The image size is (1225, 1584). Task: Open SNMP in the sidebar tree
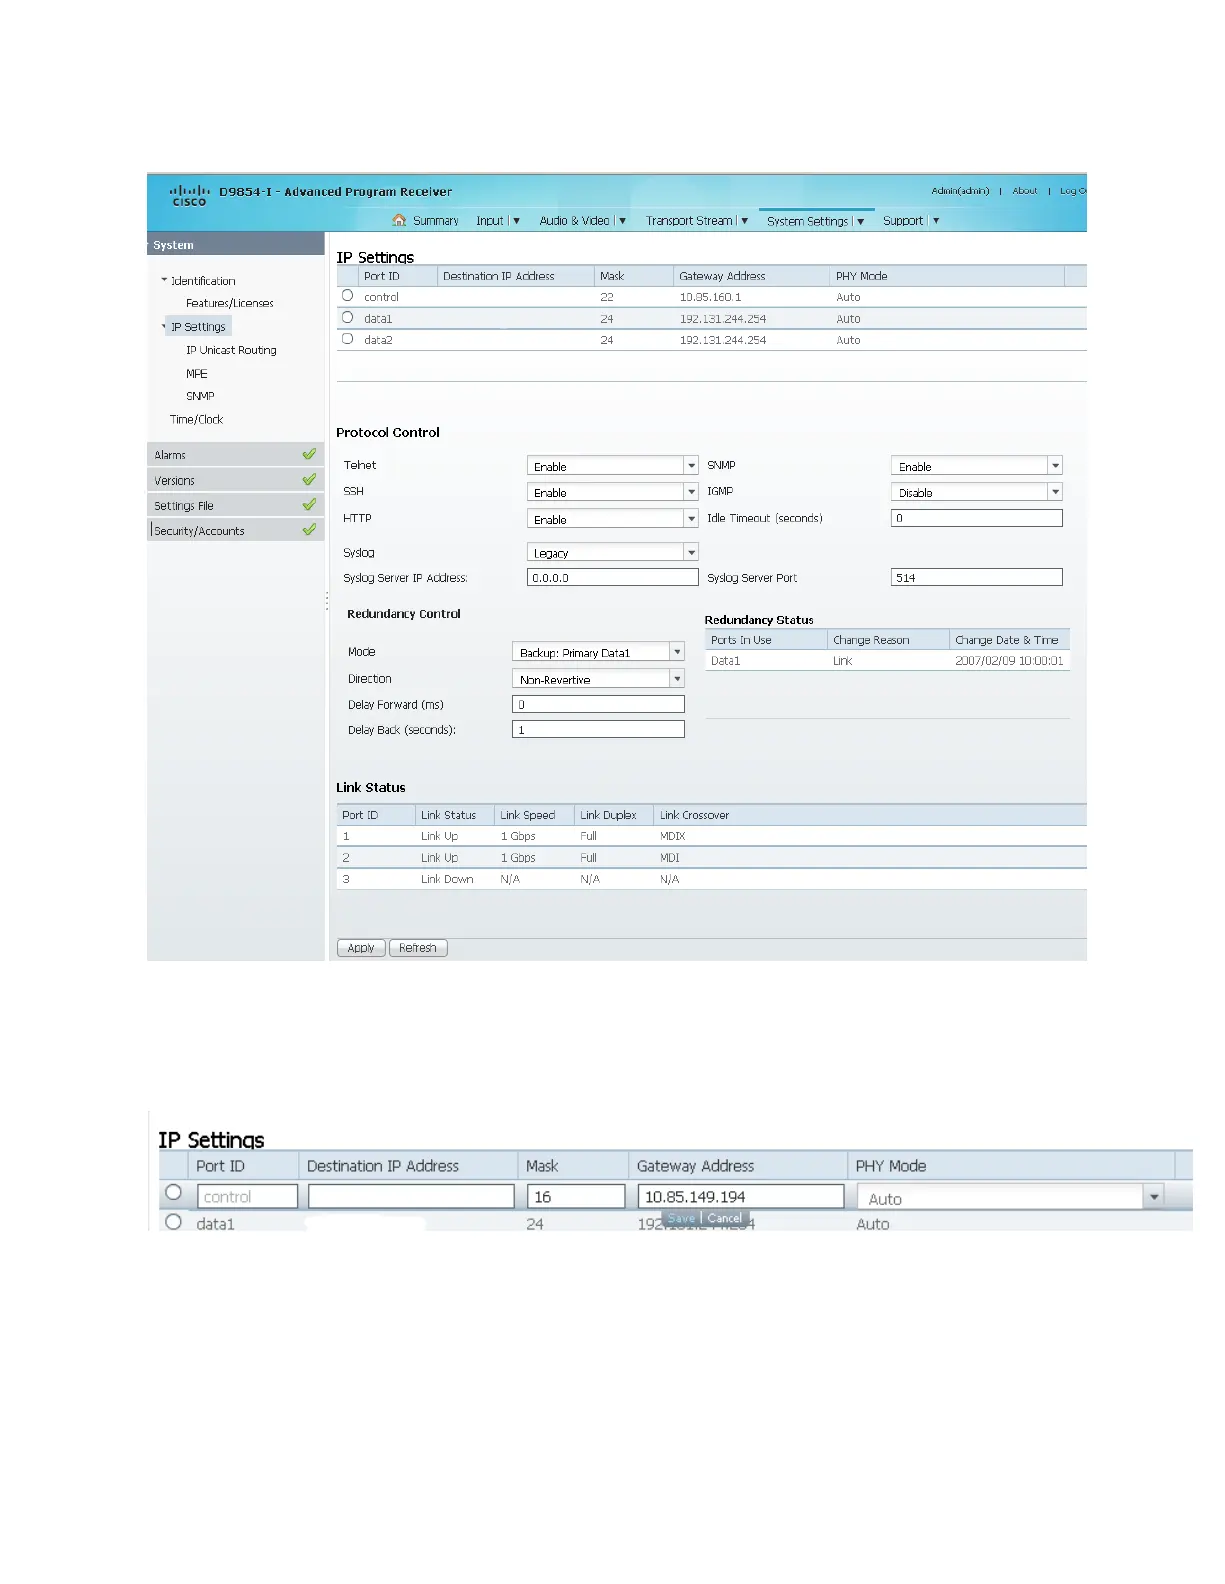(x=200, y=396)
